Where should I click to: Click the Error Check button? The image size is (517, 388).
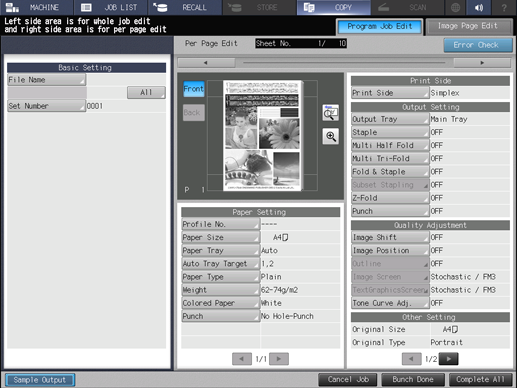(478, 45)
